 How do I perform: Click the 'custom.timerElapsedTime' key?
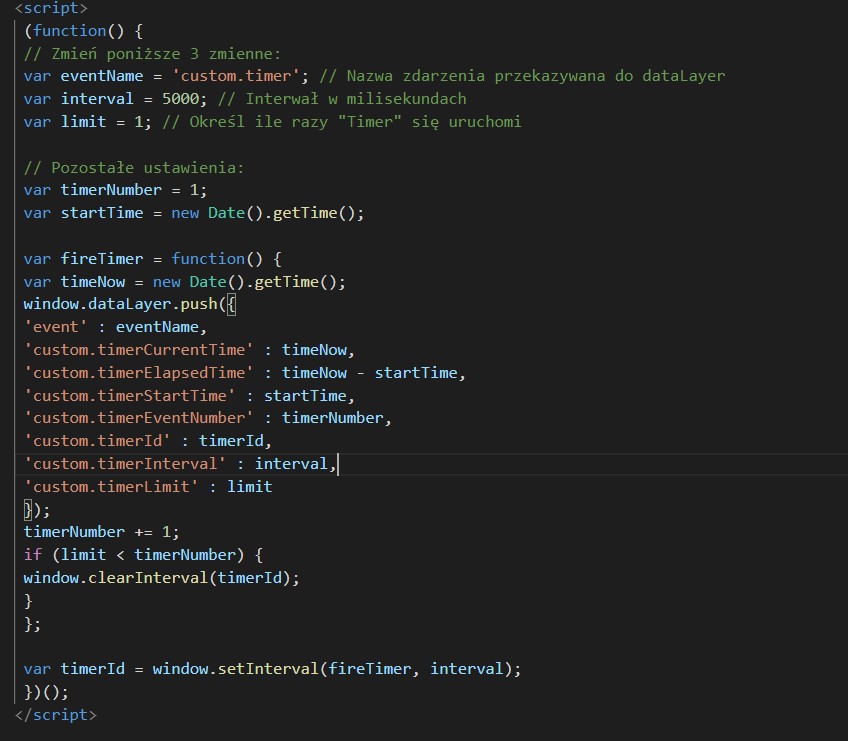coord(138,373)
